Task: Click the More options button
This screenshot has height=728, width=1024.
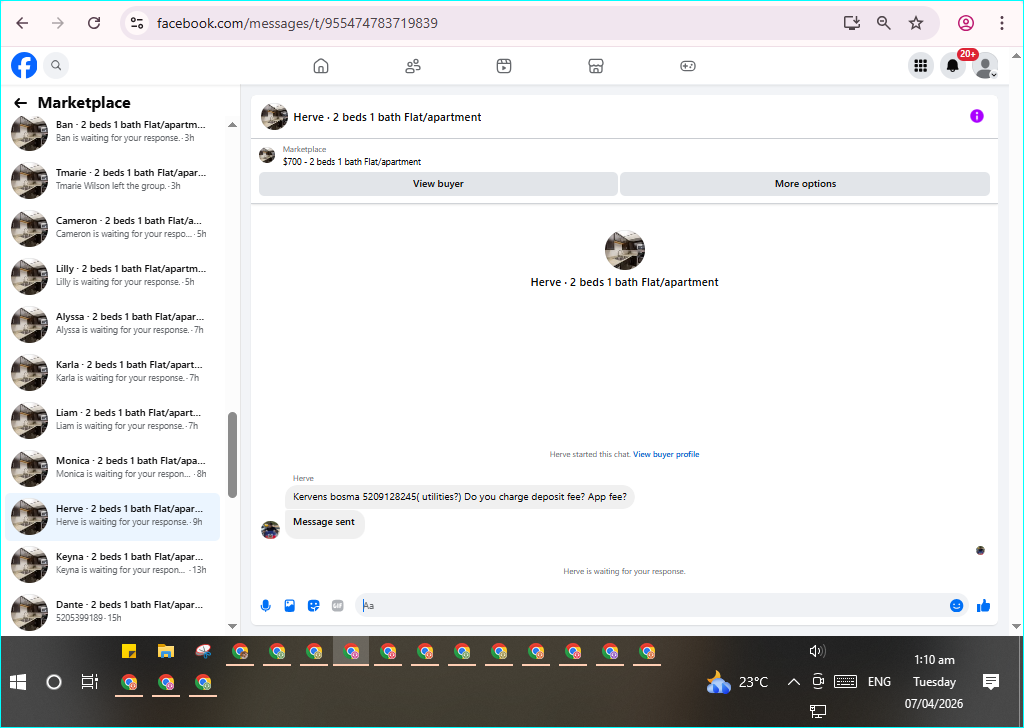Action: pos(805,184)
